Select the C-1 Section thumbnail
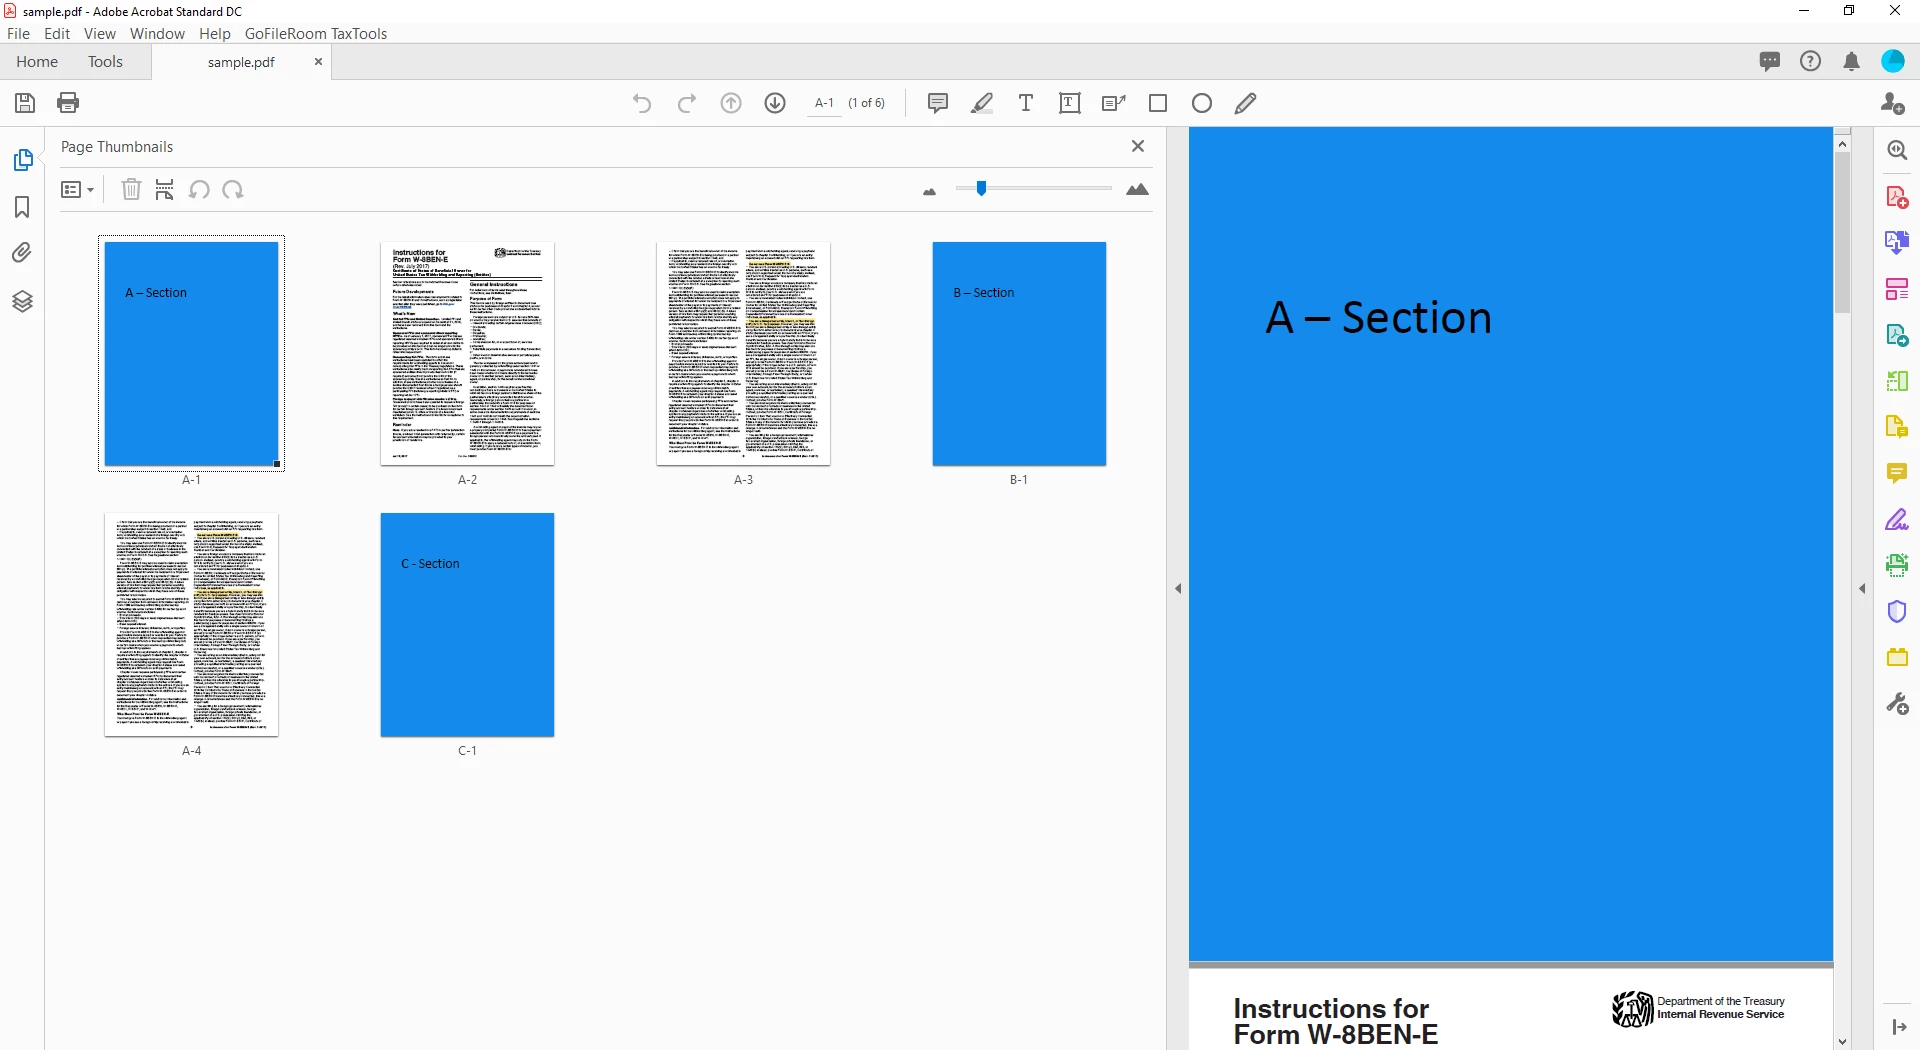The width and height of the screenshot is (1920, 1050). (x=467, y=625)
